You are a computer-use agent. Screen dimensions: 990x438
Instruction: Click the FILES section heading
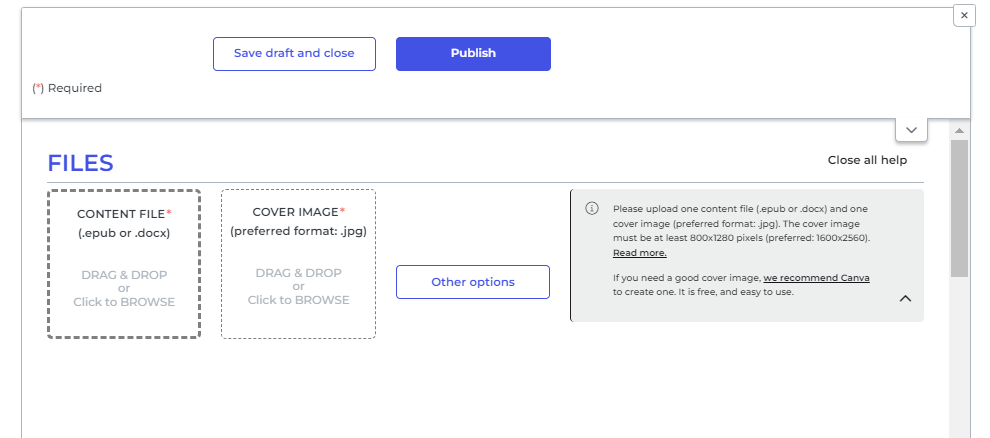tap(81, 163)
